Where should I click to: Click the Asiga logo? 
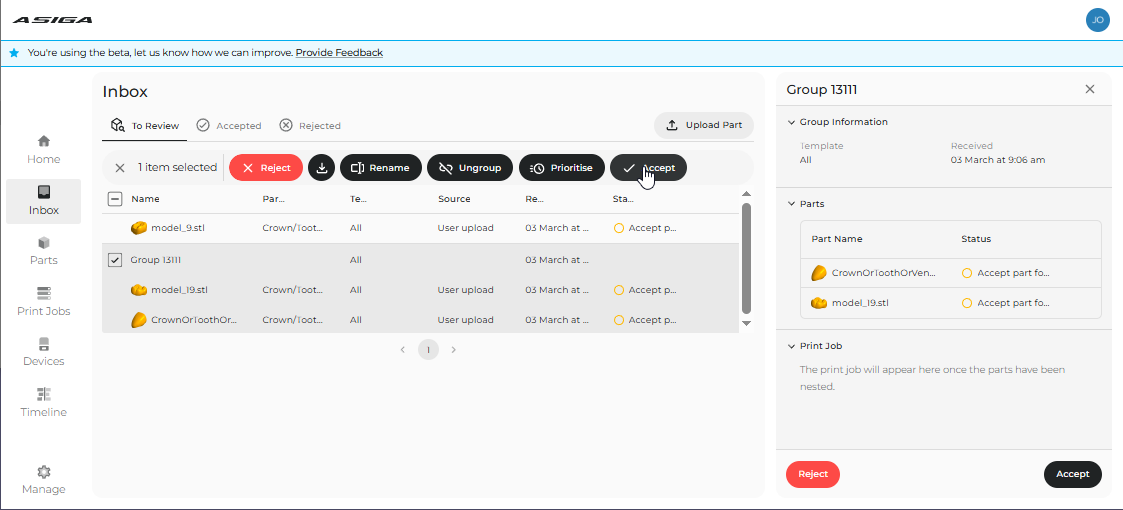(52, 20)
